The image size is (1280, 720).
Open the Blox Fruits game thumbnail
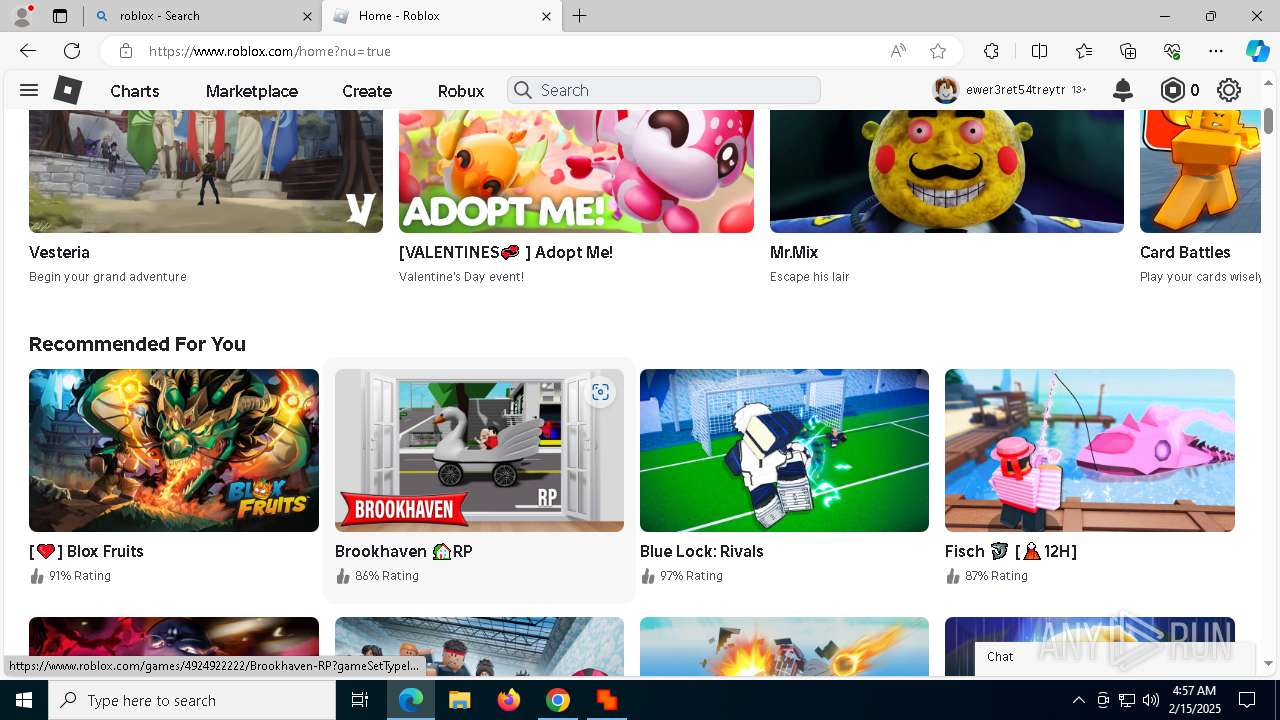coord(174,450)
